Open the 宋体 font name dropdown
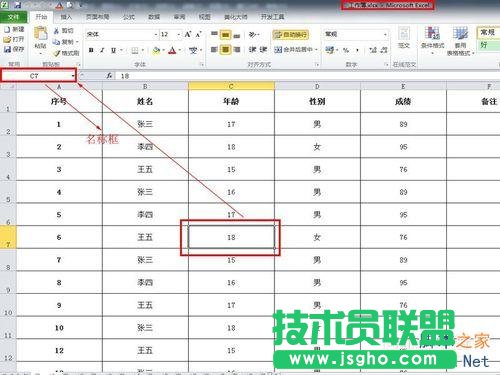 point(156,34)
